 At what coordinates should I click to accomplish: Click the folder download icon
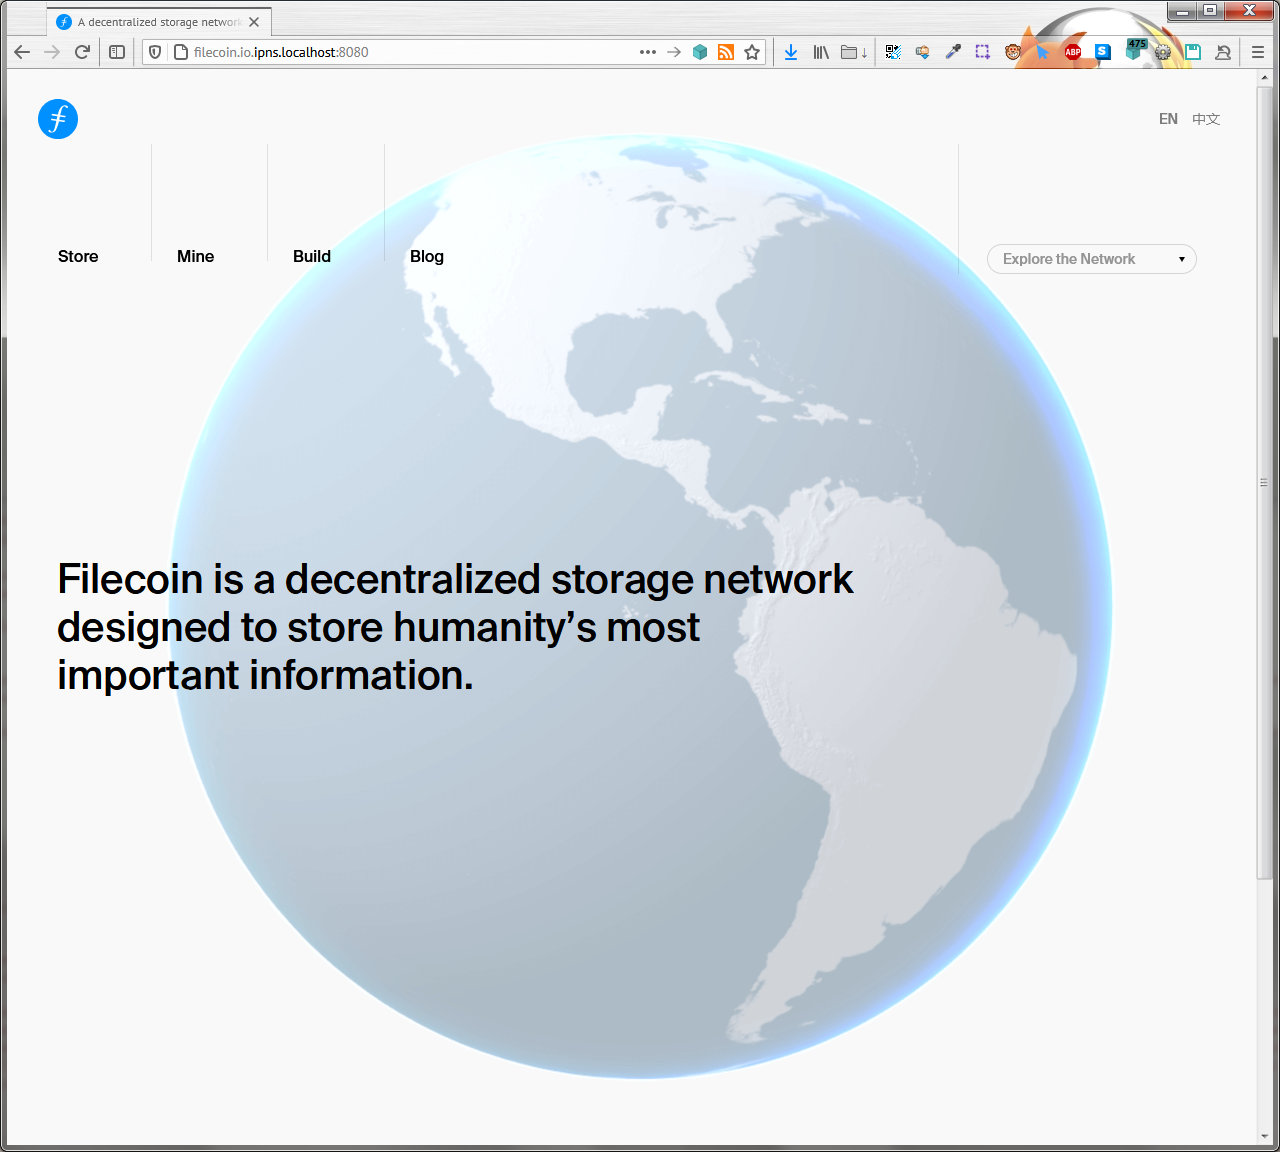tap(853, 52)
